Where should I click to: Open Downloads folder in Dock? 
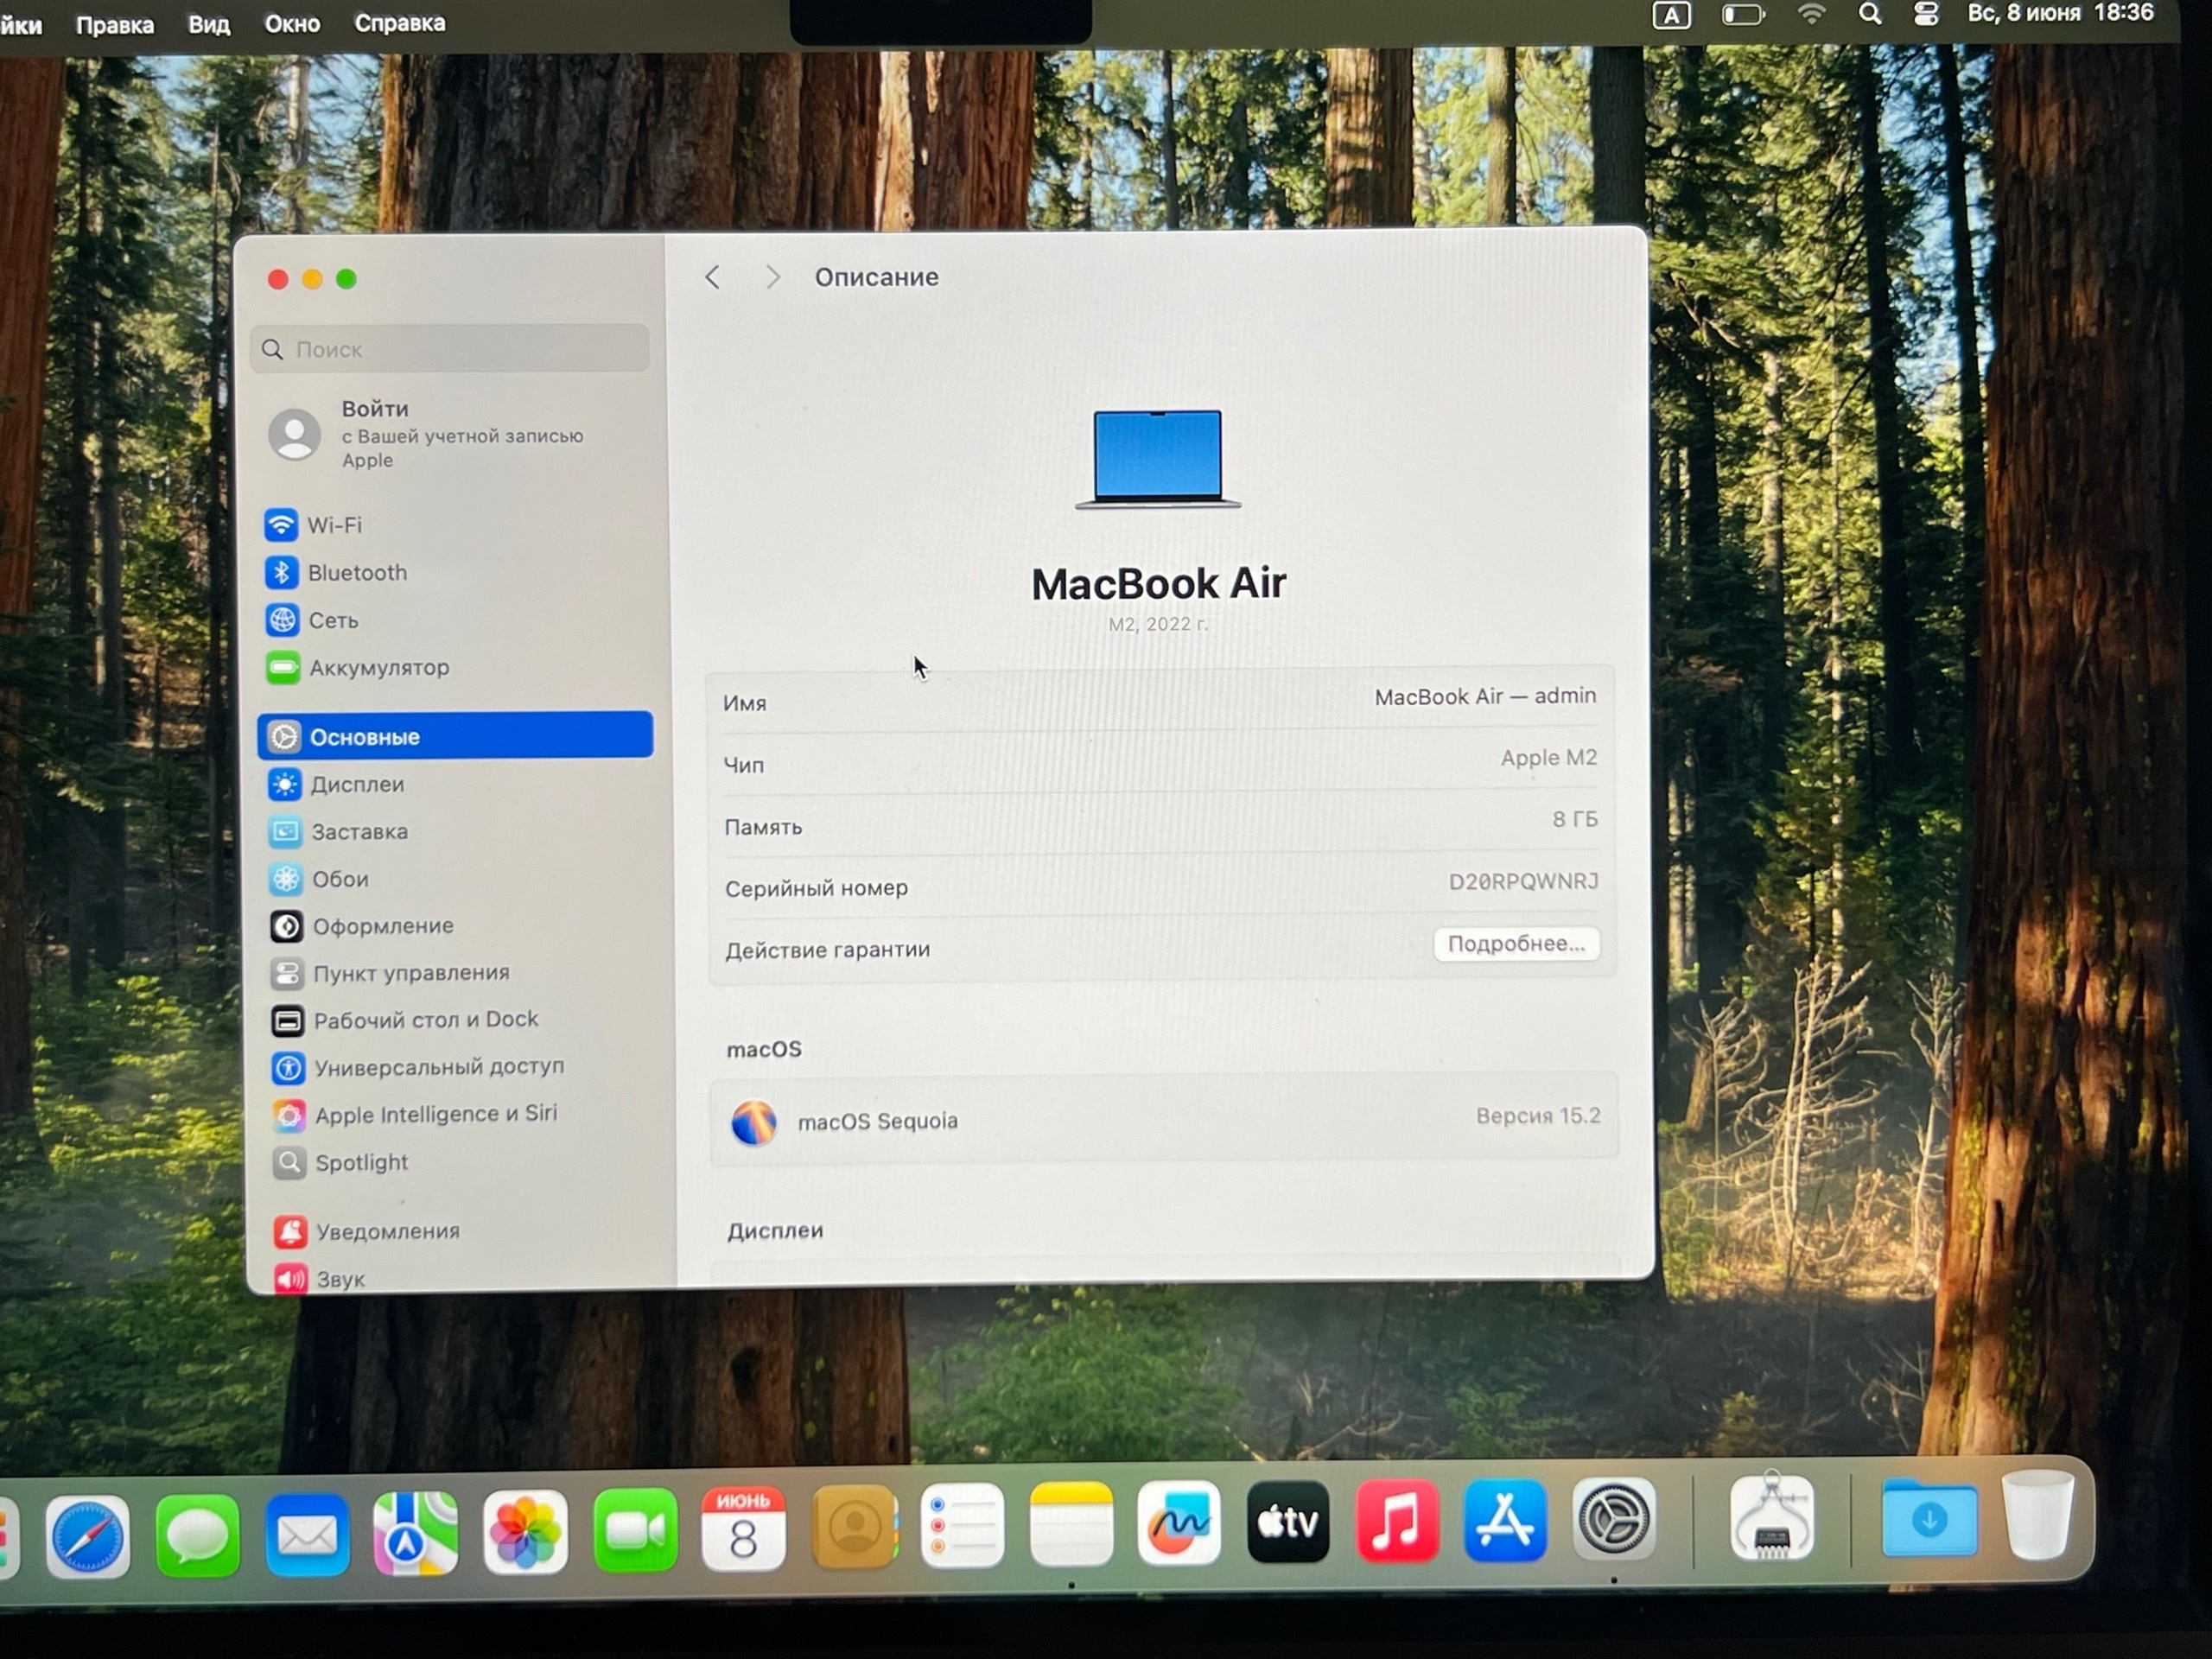tap(1930, 1518)
